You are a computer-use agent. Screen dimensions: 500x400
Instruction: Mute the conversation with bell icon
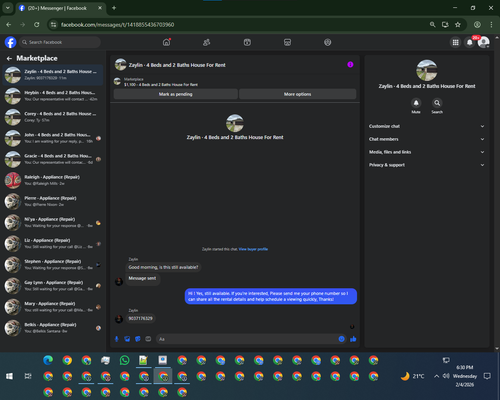click(416, 103)
